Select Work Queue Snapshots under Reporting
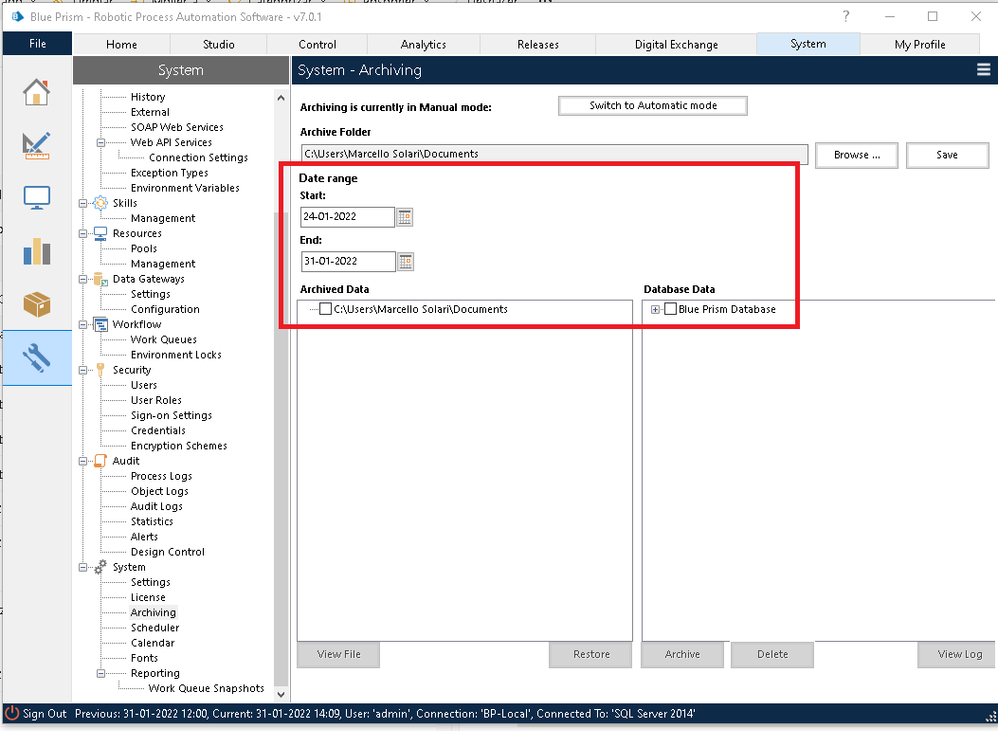The width and height of the screenshot is (998, 731). pos(206,688)
